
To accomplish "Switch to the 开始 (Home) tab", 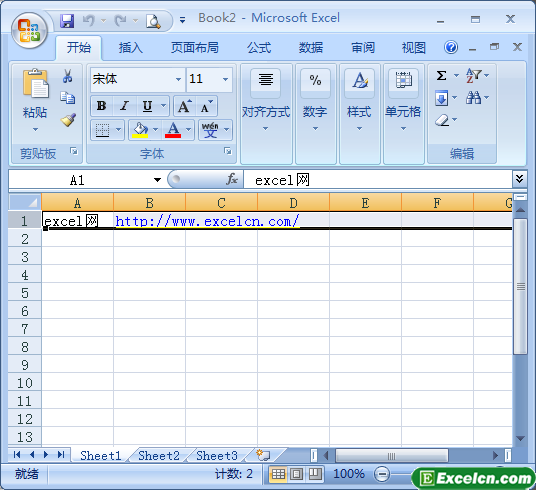I will [x=79, y=48].
